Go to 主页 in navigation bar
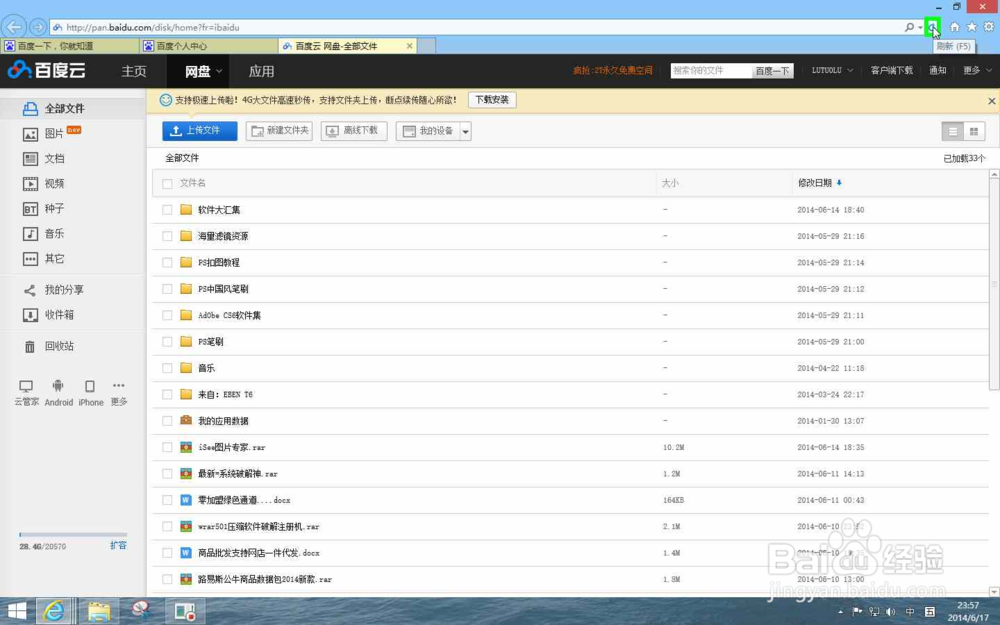The image size is (1000, 625). (134, 71)
